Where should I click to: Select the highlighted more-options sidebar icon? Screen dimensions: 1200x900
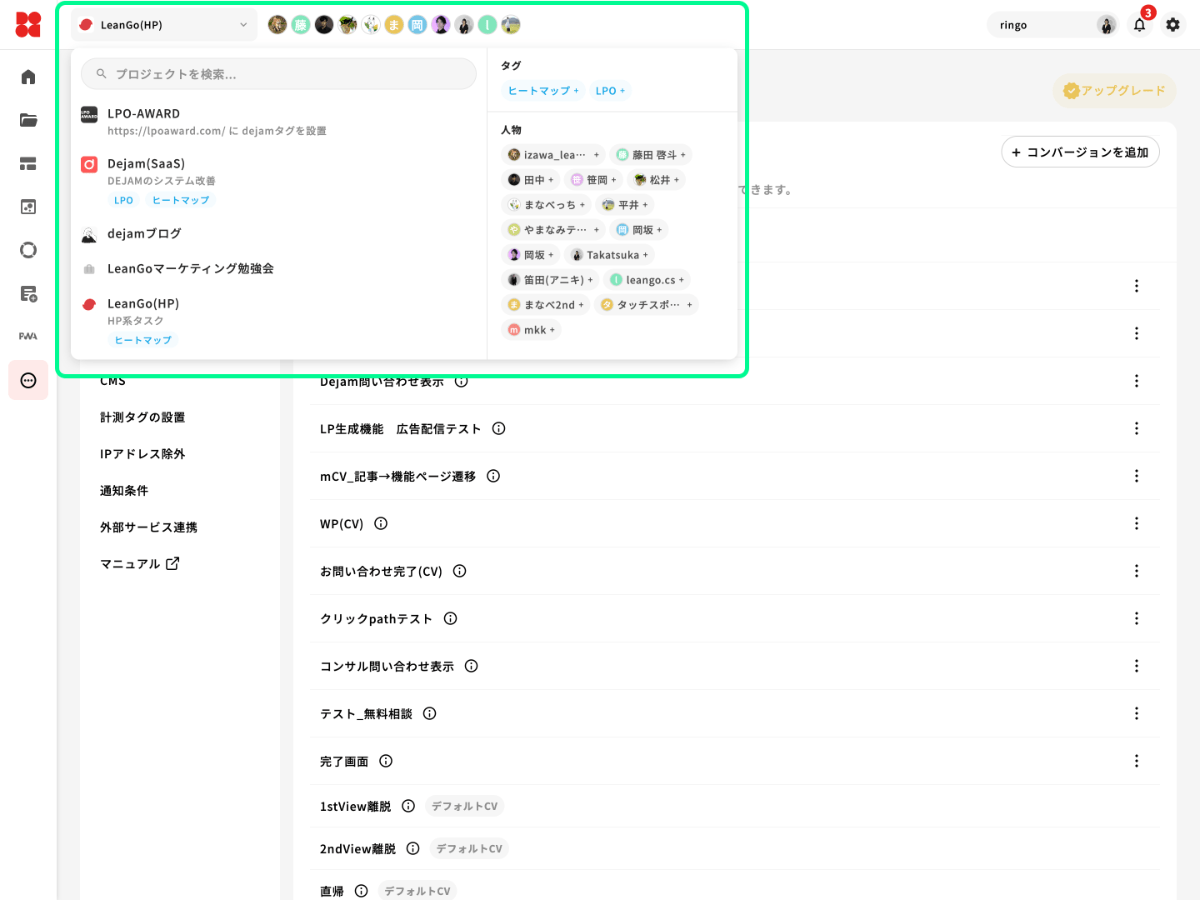(x=28, y=380)
